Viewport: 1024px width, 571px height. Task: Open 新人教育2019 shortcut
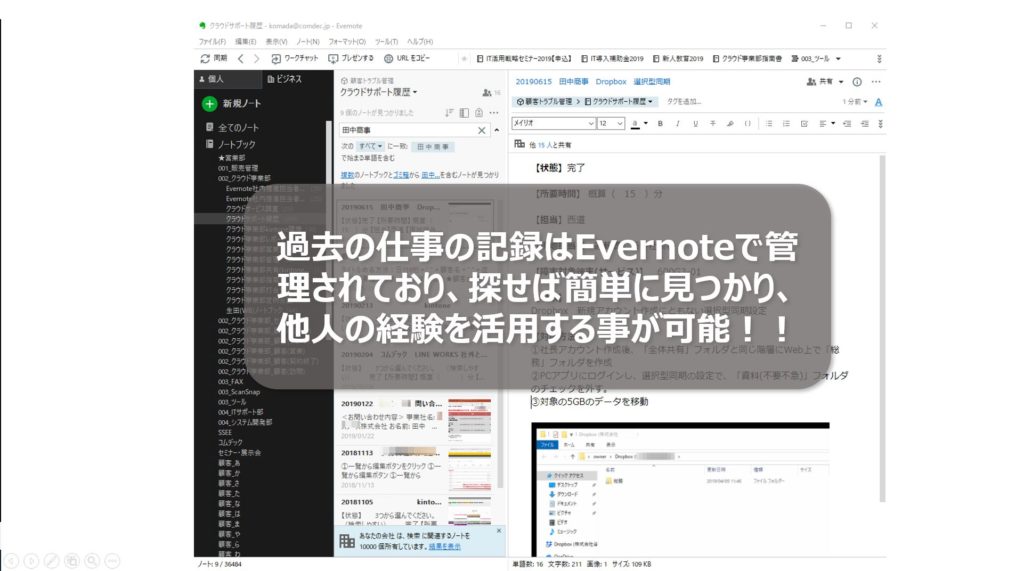[x=678, y=59]
